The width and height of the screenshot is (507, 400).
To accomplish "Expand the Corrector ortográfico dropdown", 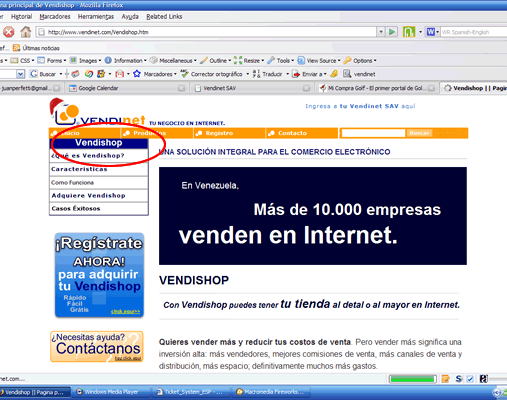I will 247,74.
